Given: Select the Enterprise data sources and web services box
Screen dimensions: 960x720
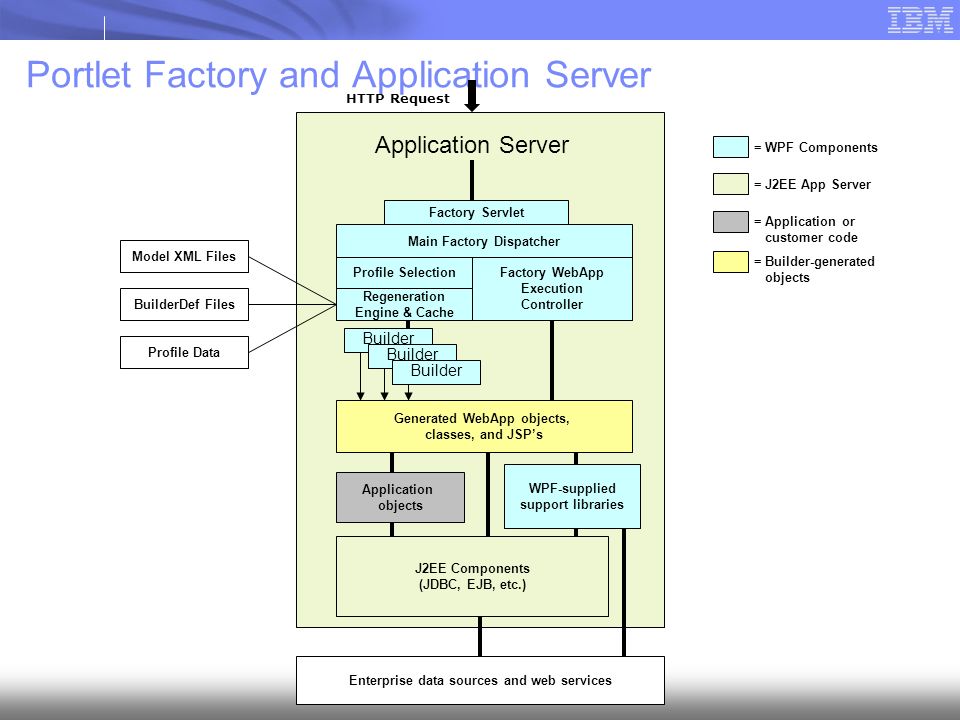Looking at the screenshot, I should click(481, 680).
